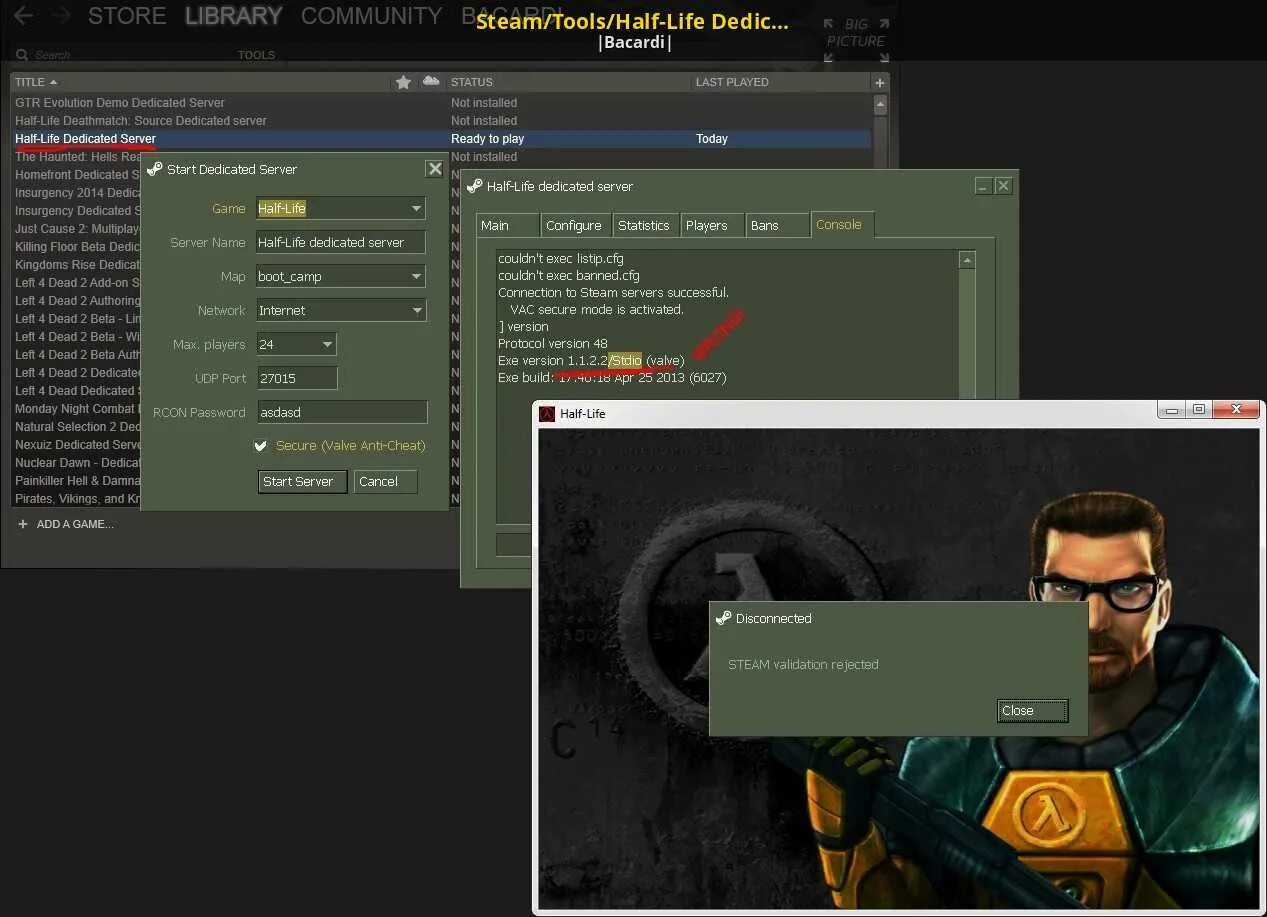The width and height of the screenshot is (1267, 917).
Task: Click the 'Protocol version 48' console line
Action: pyautogui.click(x=553, y=344)
